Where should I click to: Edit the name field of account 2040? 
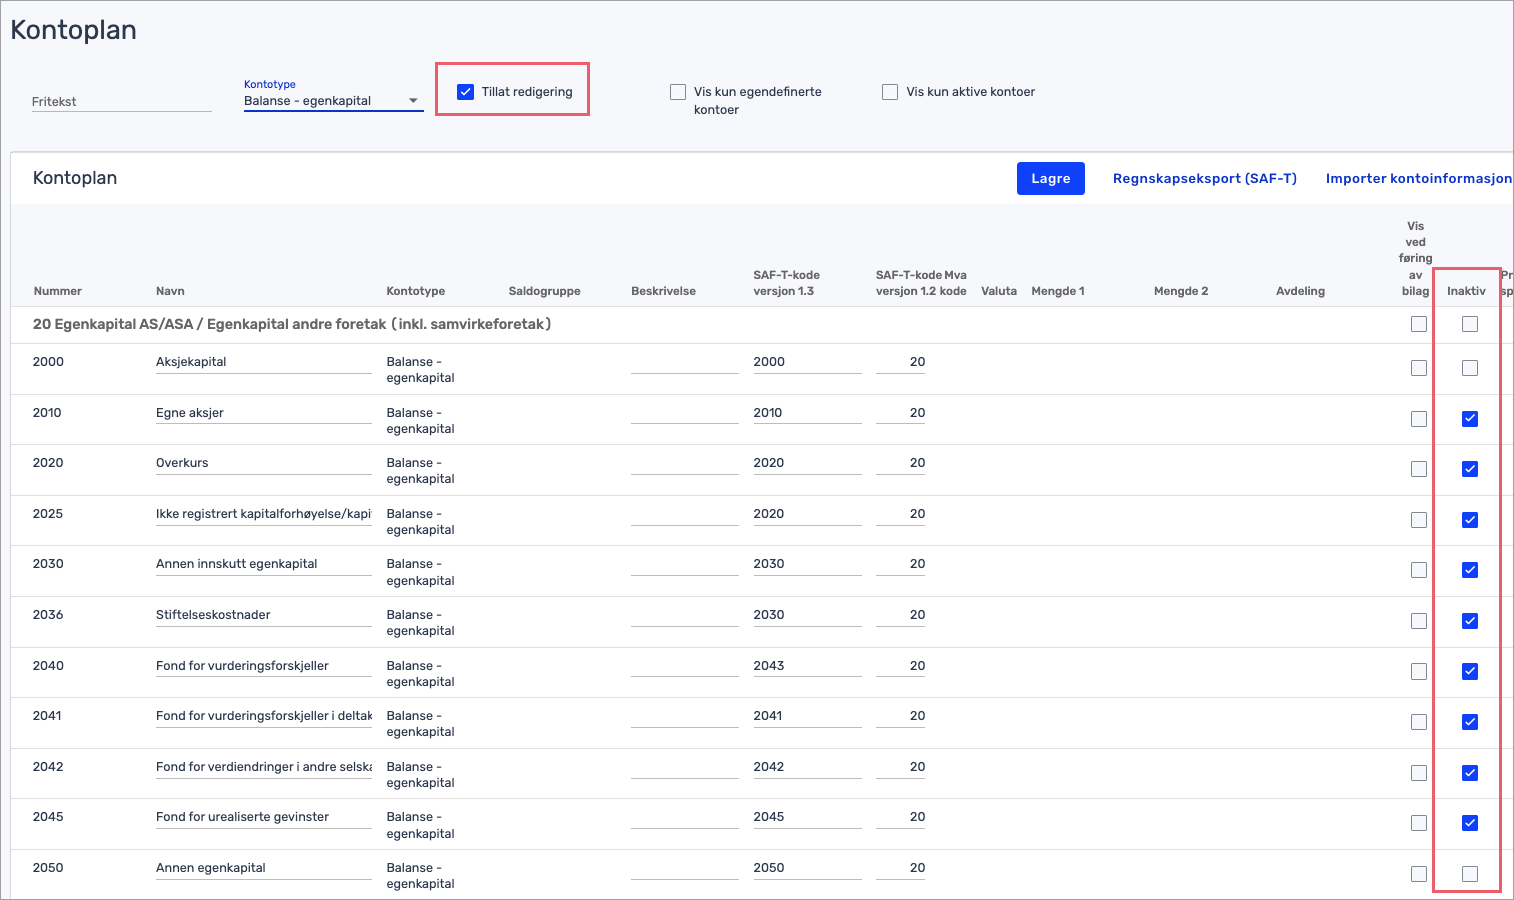pos(263,666)
